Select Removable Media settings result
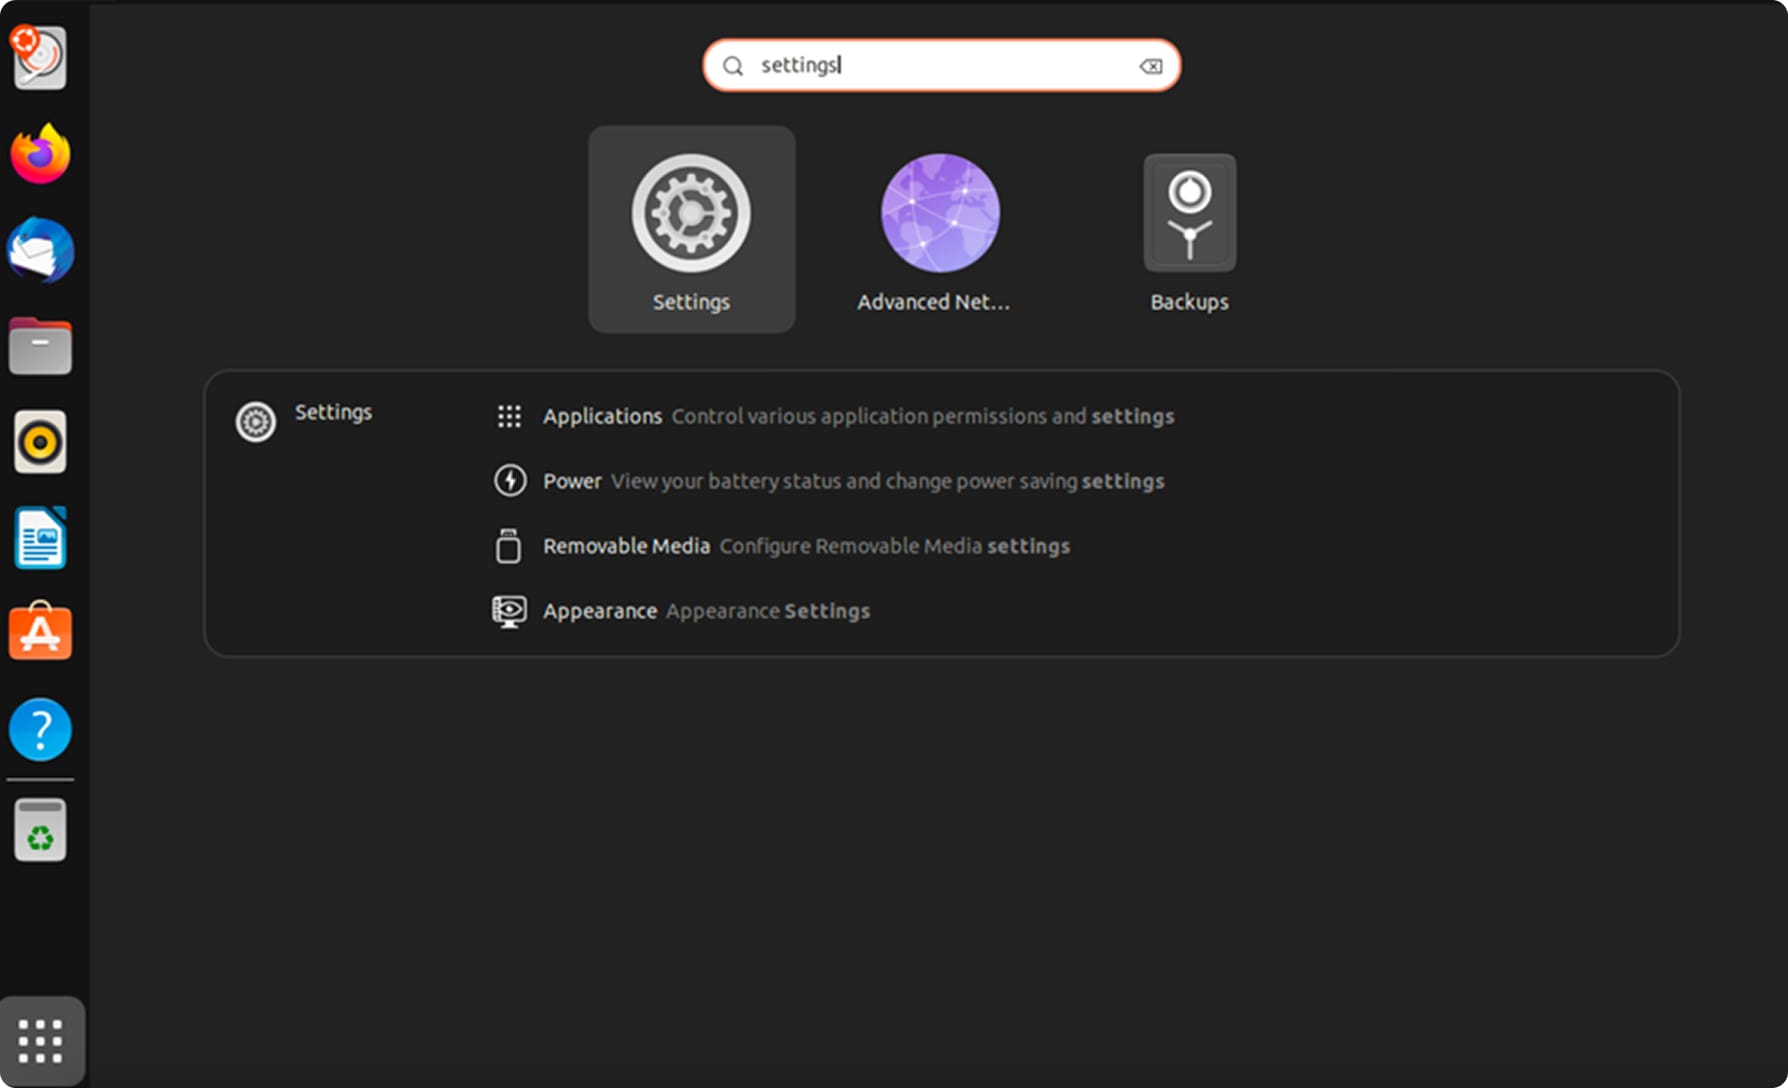This screenshot has height=1088, width=1788. pyautogui.click(x=626, y=546)
